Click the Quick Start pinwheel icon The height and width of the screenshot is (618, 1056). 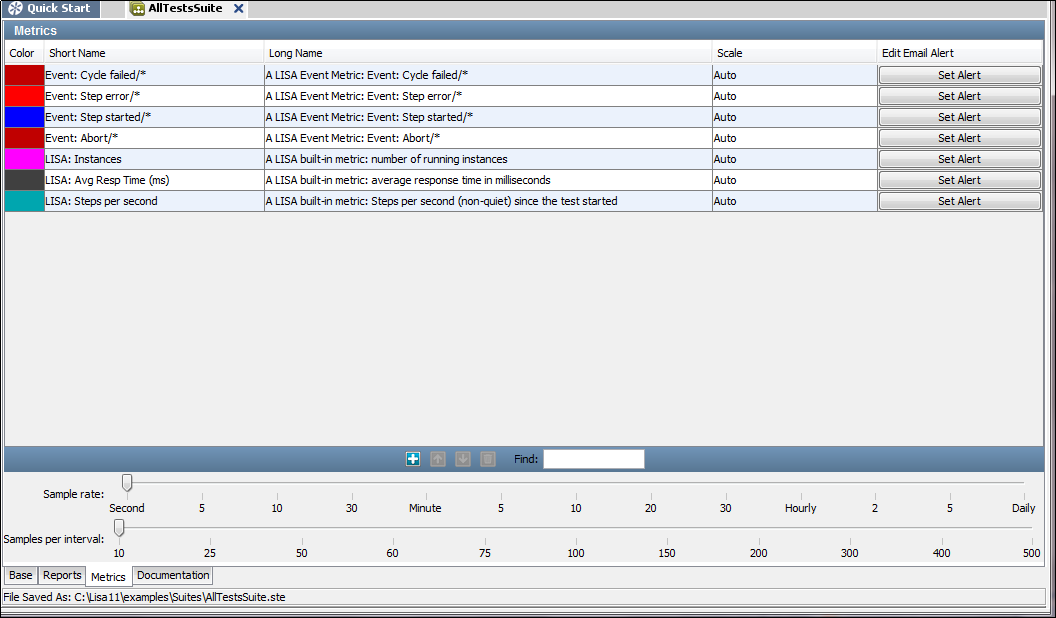[16, 8]
